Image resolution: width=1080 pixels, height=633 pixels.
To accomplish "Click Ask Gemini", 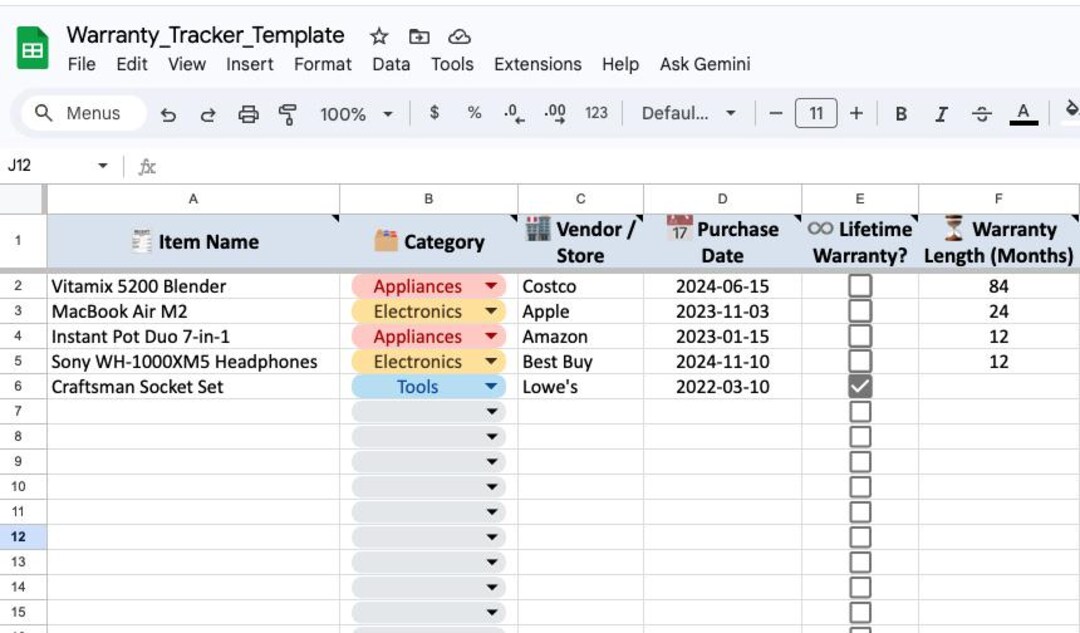I will coord(705,64).
